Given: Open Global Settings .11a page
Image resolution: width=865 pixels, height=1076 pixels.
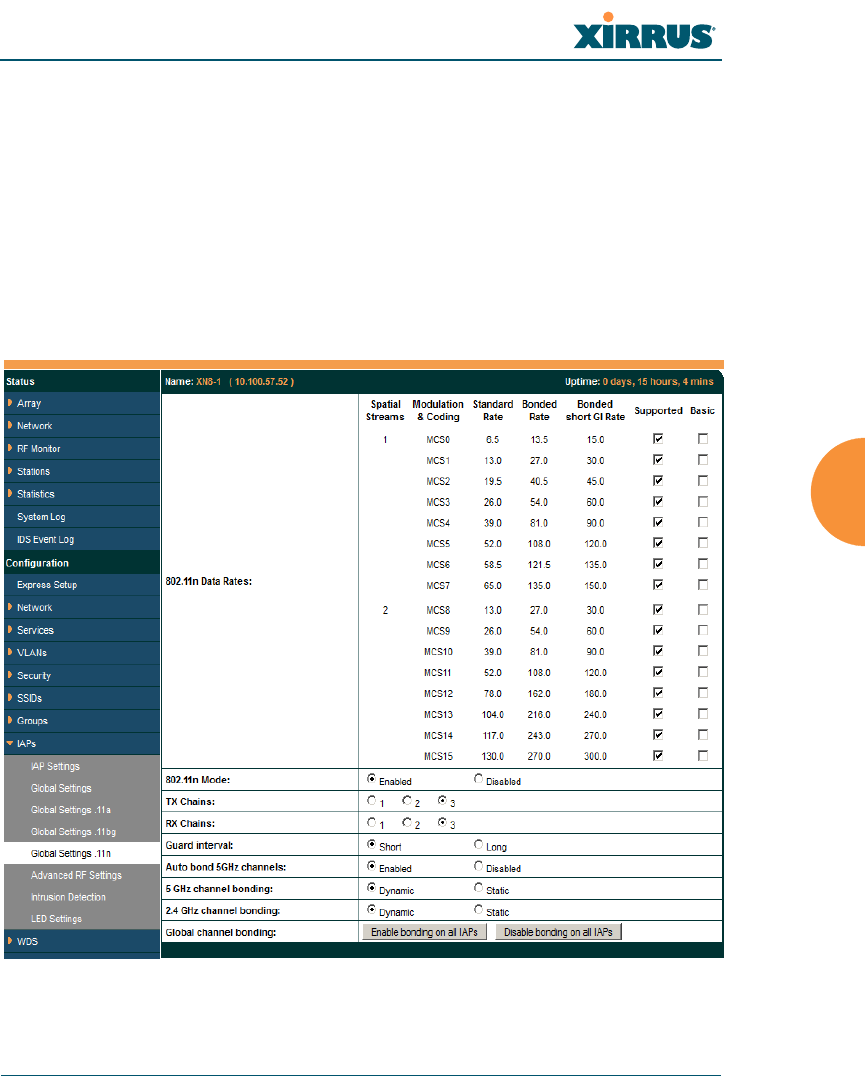Looking at the screenshot, I should pos(71,810).
